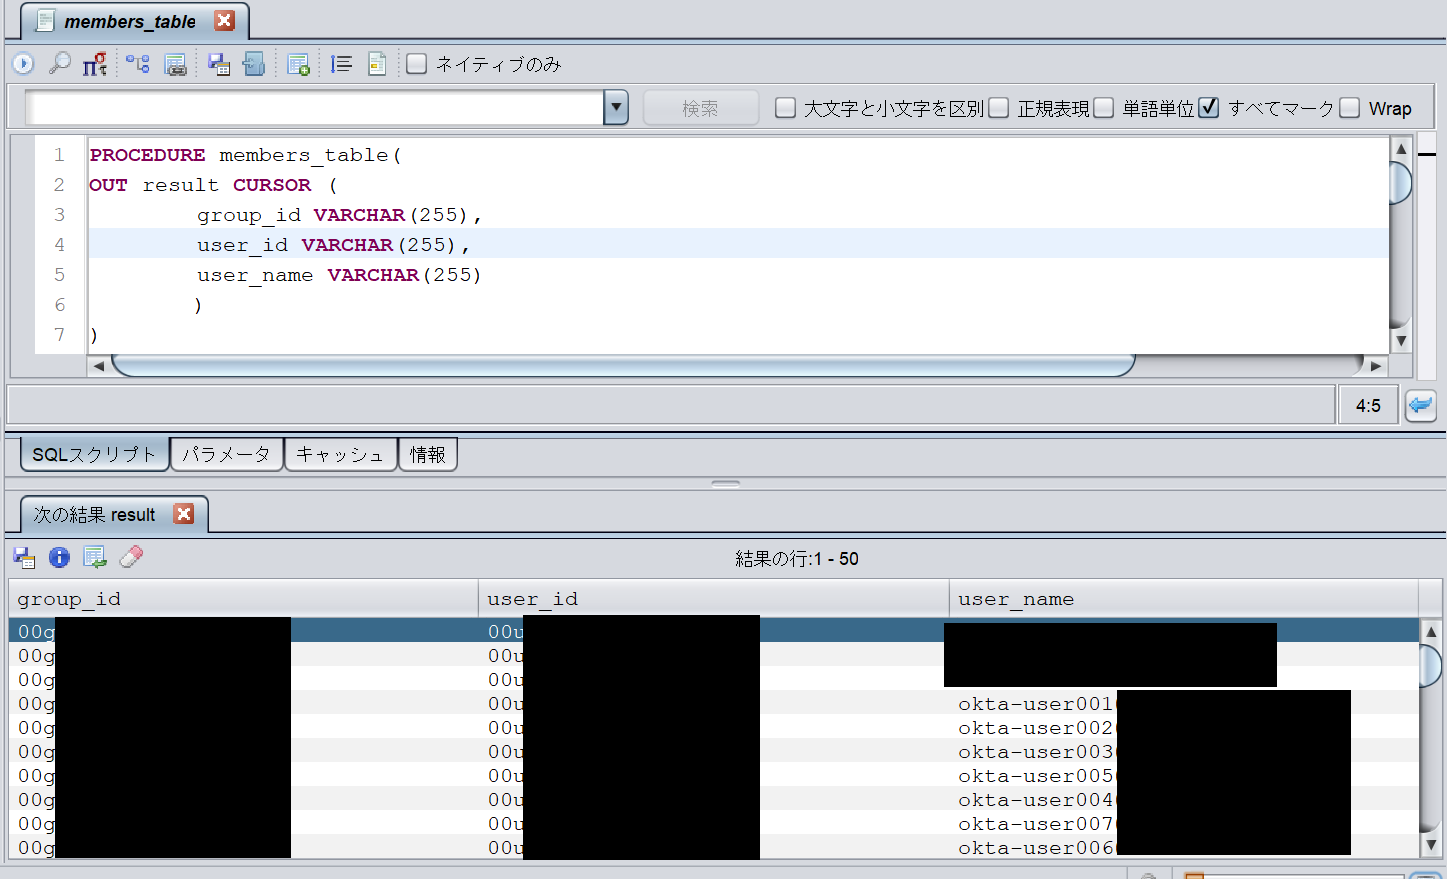The height and width of the screenshot is (879, 1447).
Task: Click the editor horizontal scrollbar thumb
Action: [623, 365]
